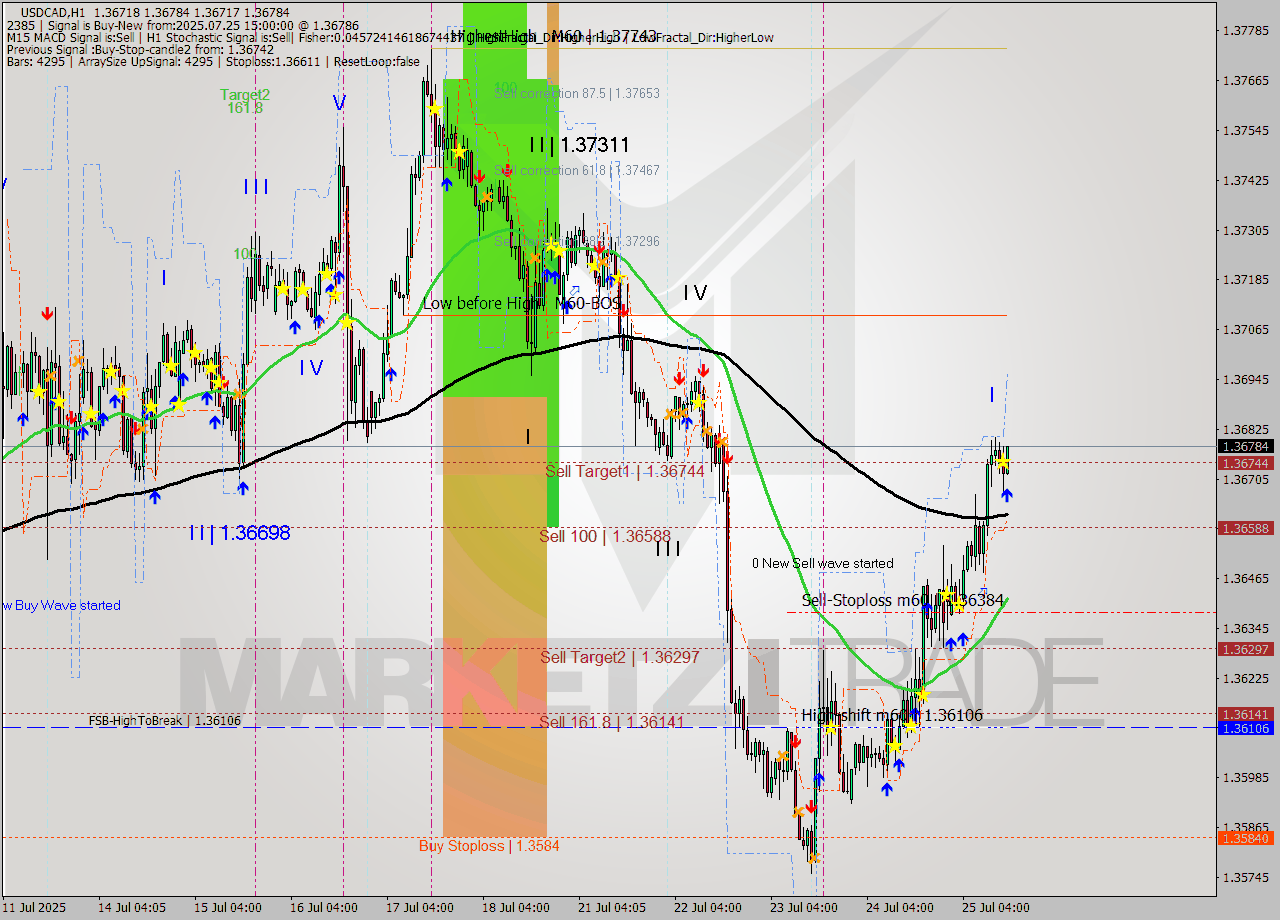
Task: Click the red down arrow near the 11 Jul highs
Action: 48,312
